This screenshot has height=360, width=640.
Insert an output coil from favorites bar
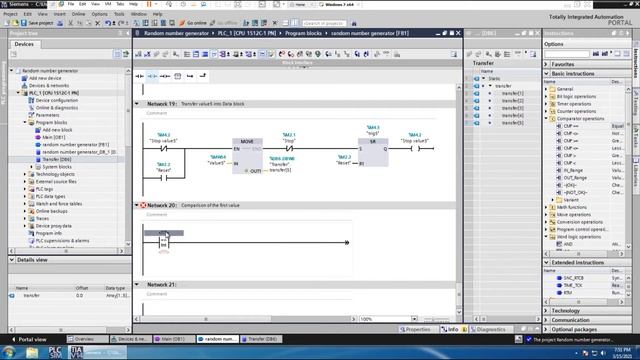[165, 76]
